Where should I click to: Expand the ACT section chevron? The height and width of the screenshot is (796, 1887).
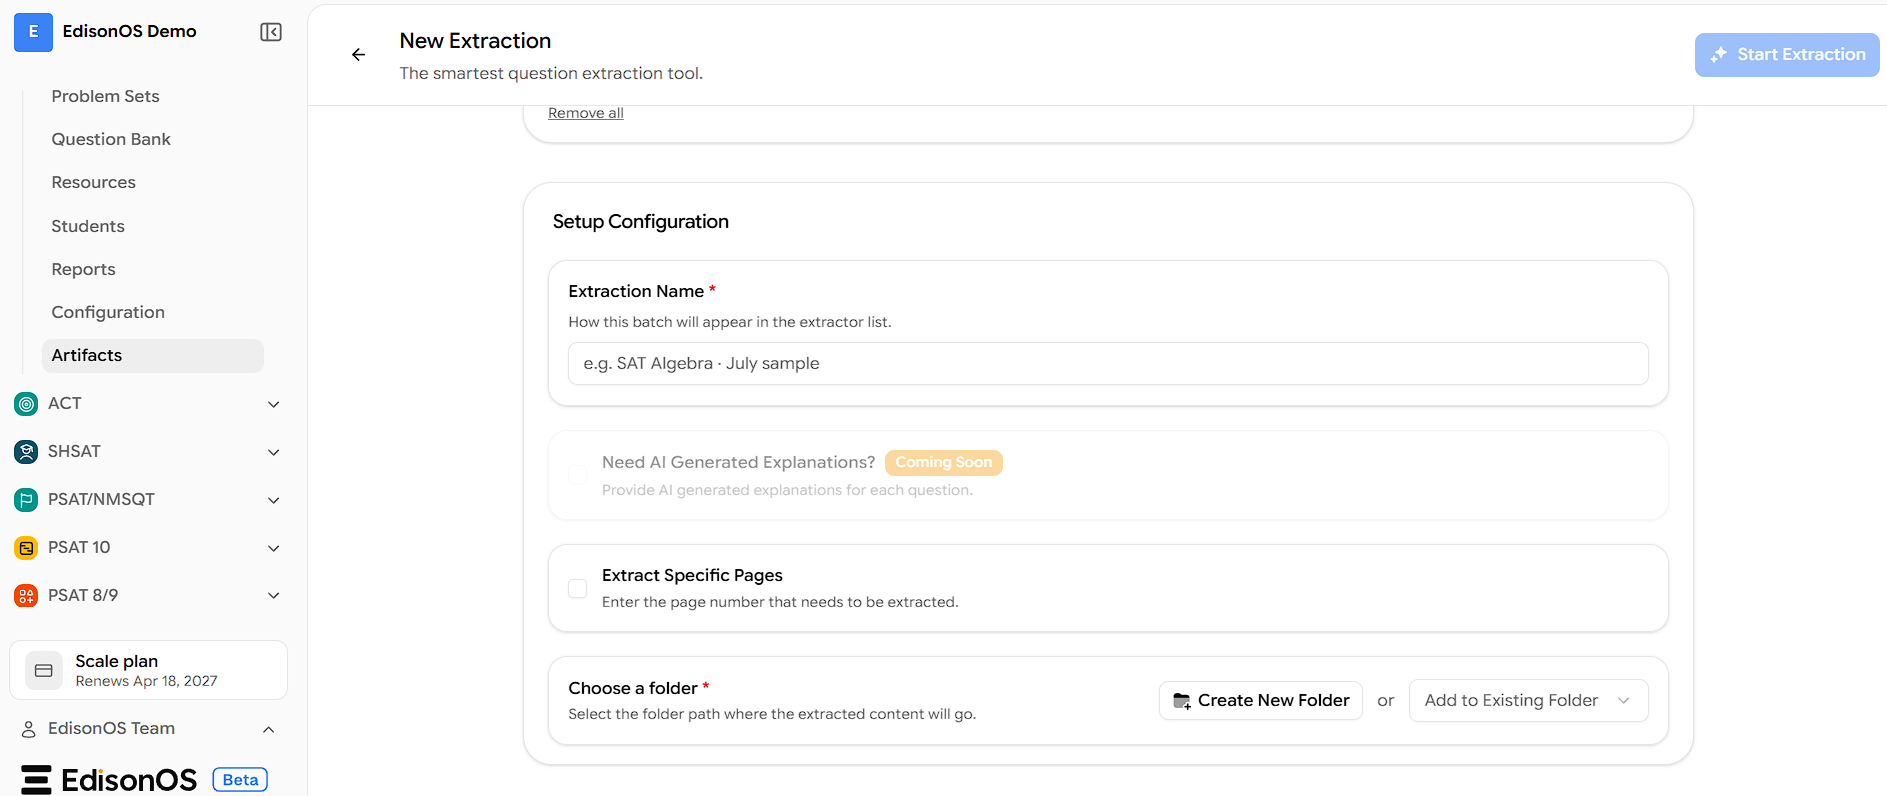pyautogui.click(x=274, y=404)
